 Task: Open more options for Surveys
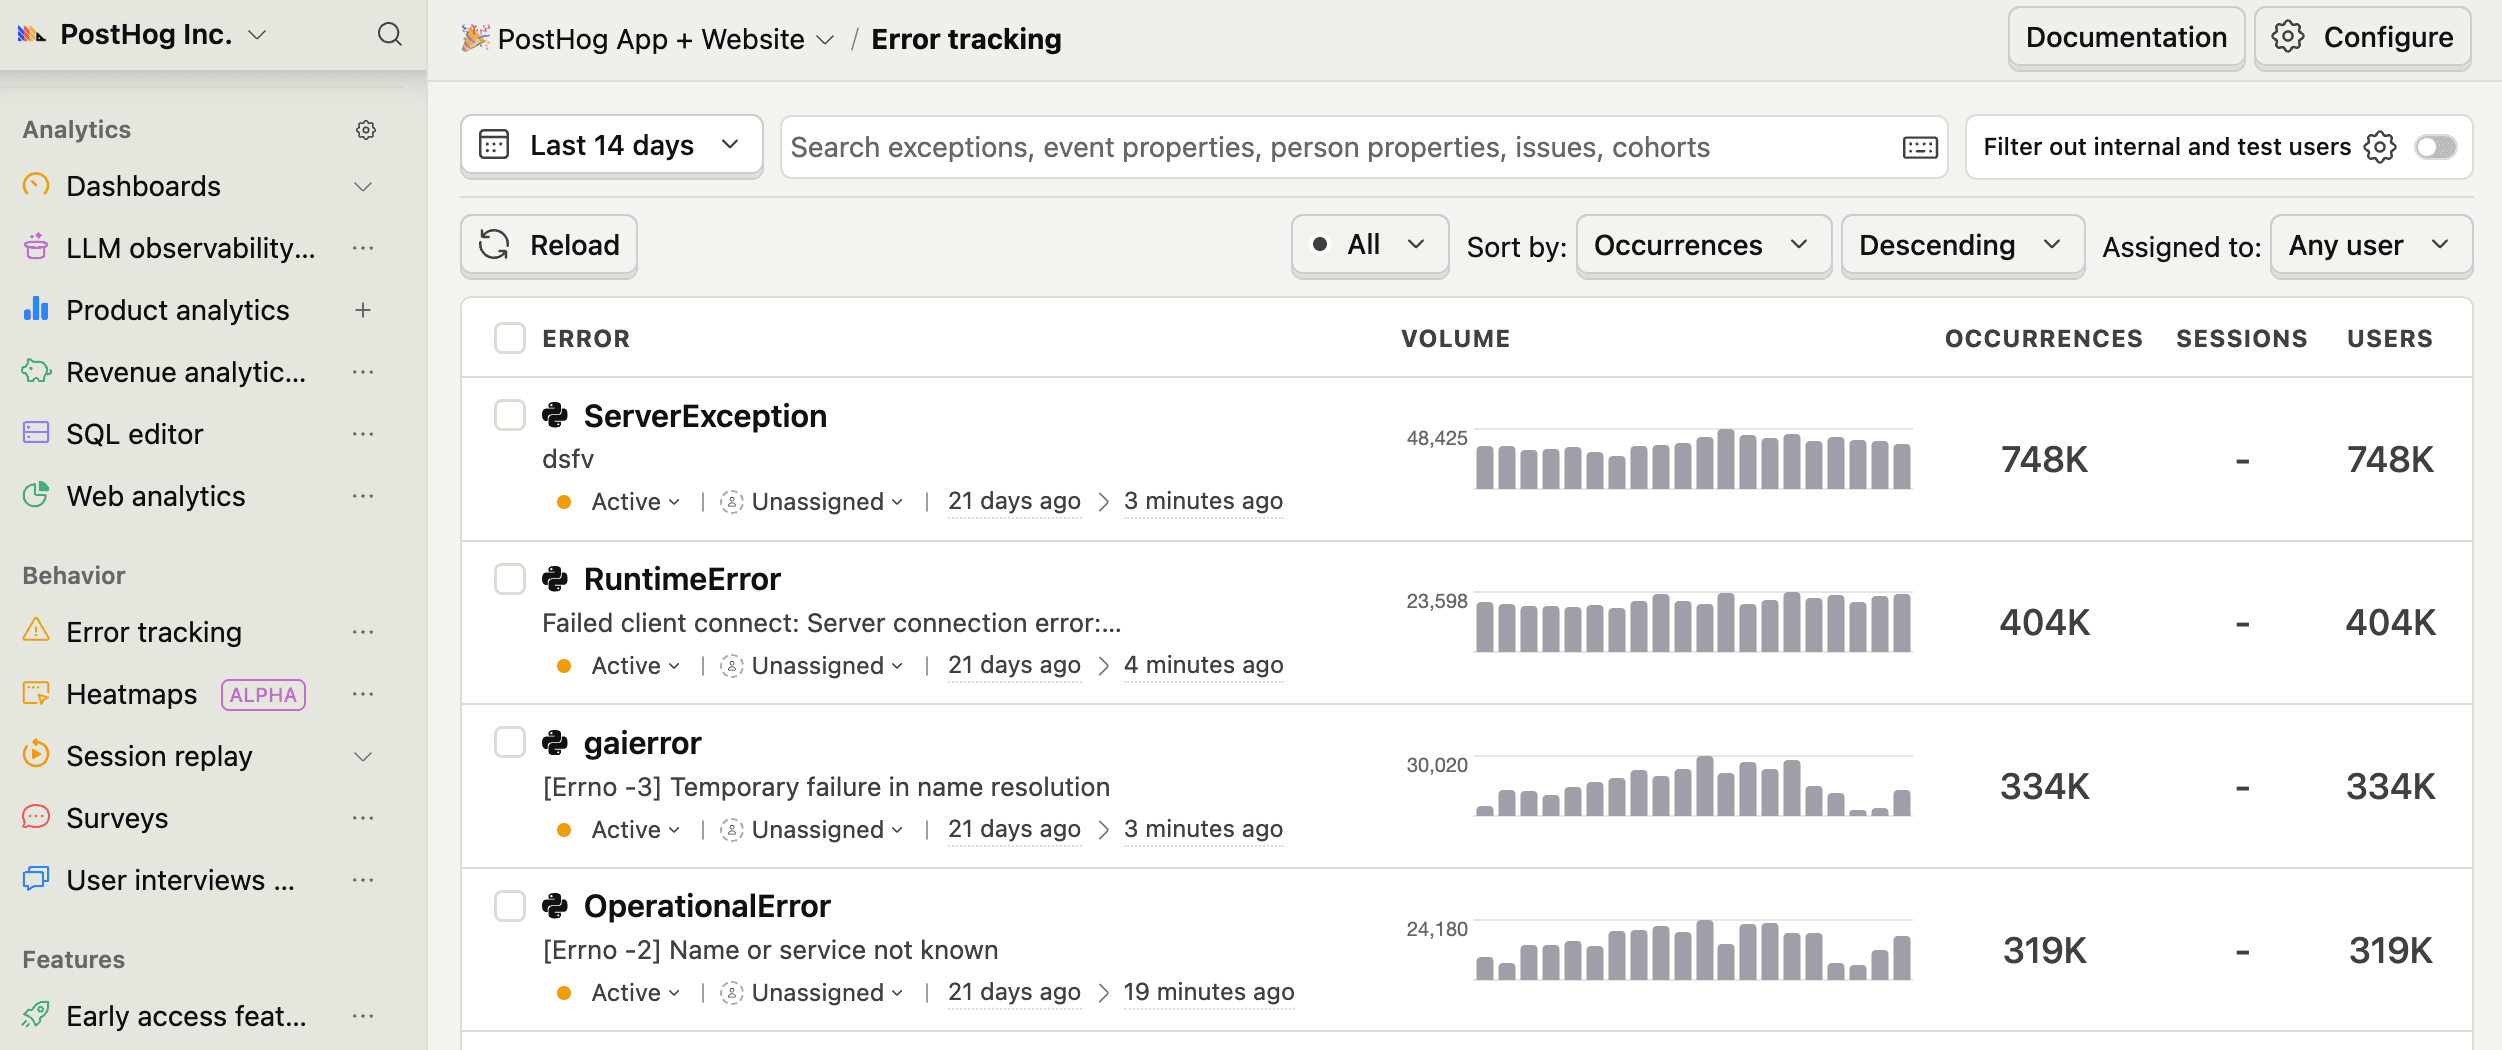pyautogui.click(x=363, y=818)
